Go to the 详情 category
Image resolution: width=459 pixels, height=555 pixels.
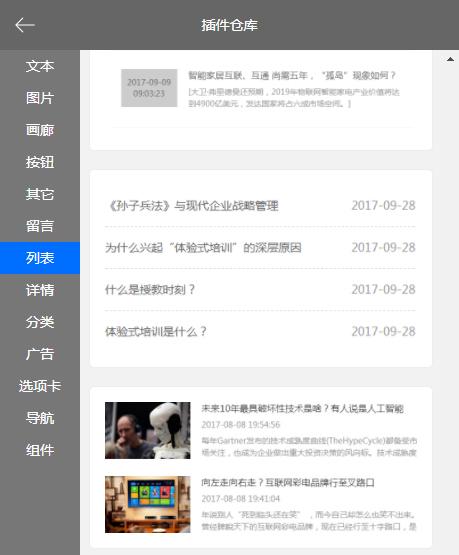click(40, 290)
